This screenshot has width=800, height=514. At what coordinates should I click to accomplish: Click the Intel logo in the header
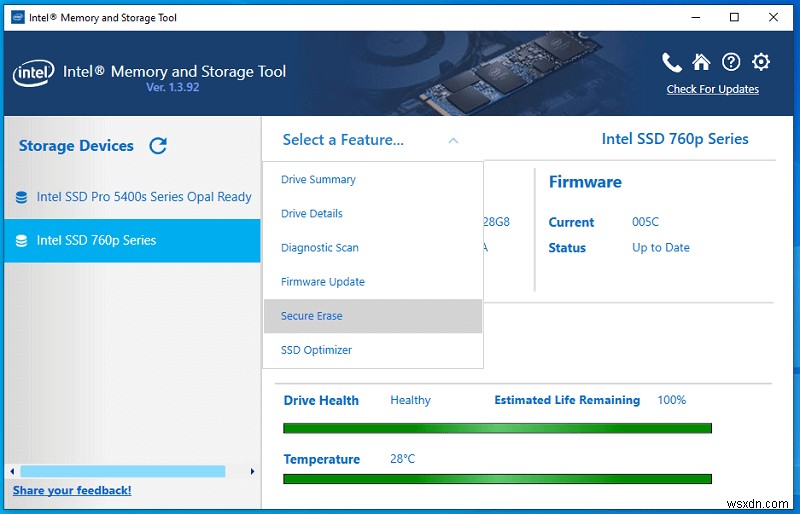[x=33, y=74]
